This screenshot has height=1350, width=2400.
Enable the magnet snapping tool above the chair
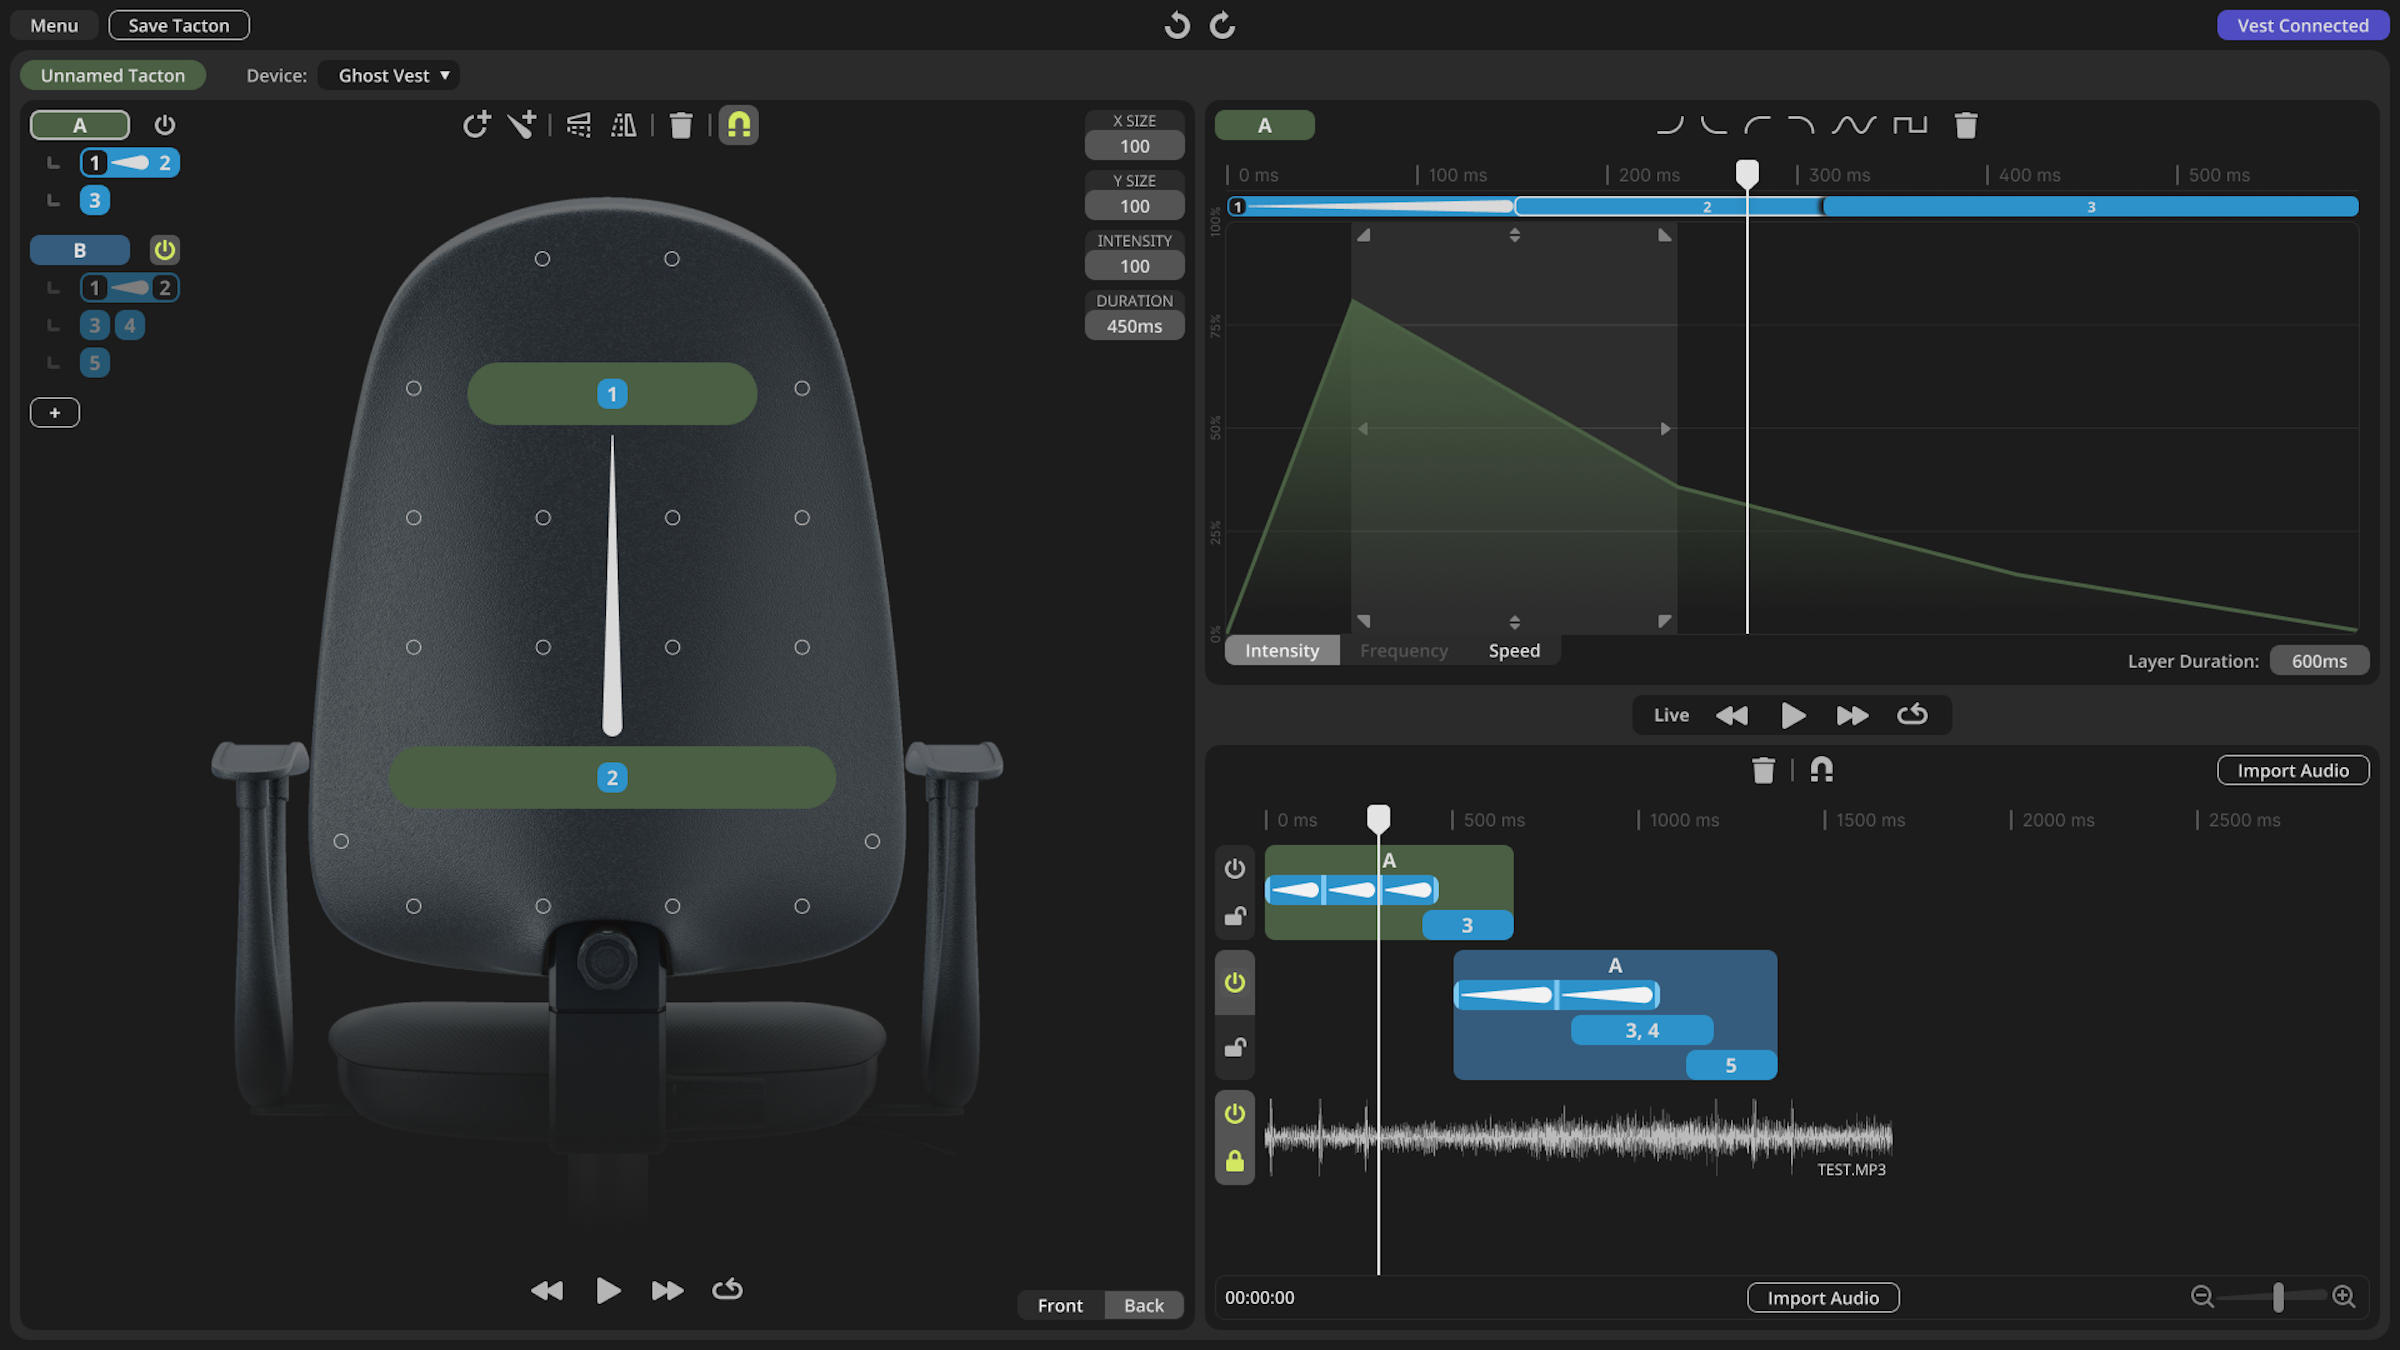[x=739, y=124]
